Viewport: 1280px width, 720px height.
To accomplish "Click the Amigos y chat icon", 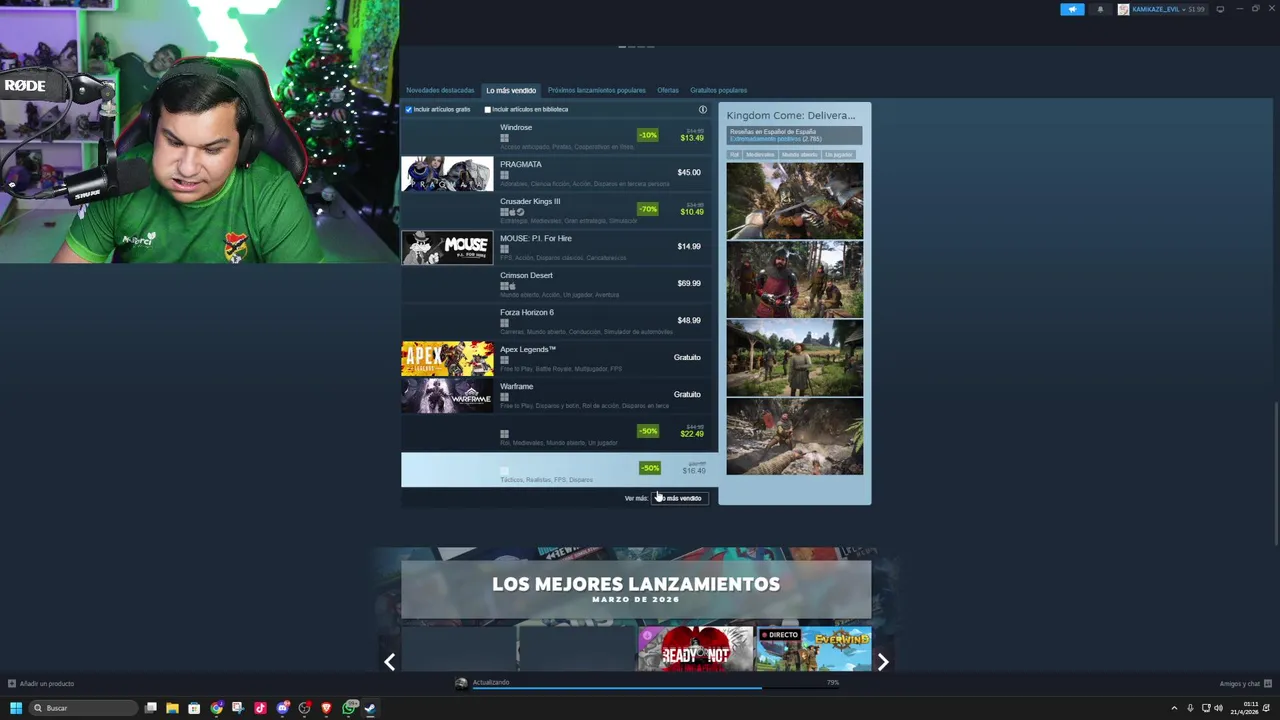I will point(1266,684).
